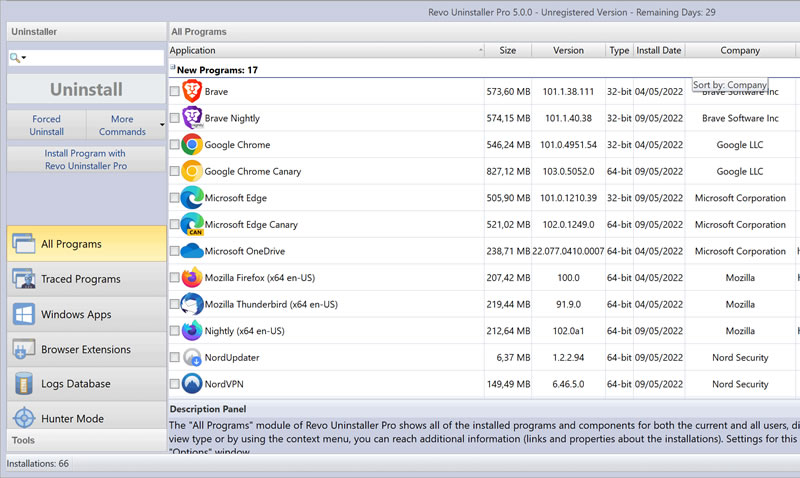Collapse the New Programs group
The width and height of the screenshot is (800, 478).
click(172, 67)
